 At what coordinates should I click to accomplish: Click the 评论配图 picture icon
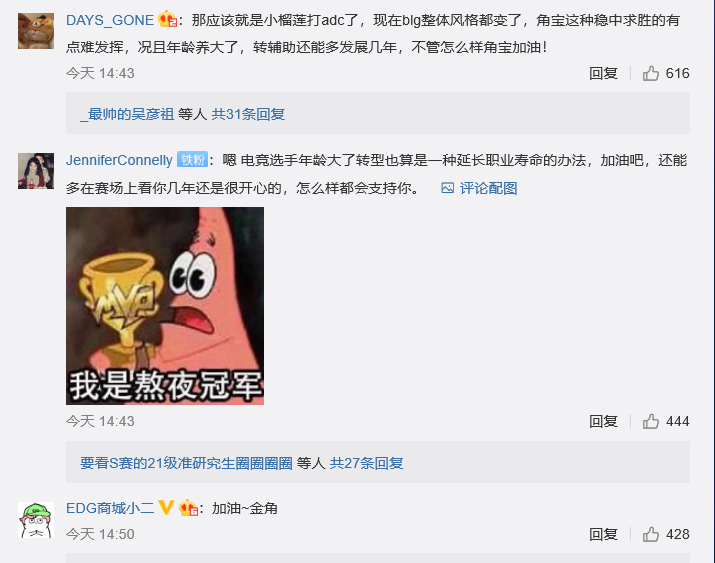(x=447, y=188)
